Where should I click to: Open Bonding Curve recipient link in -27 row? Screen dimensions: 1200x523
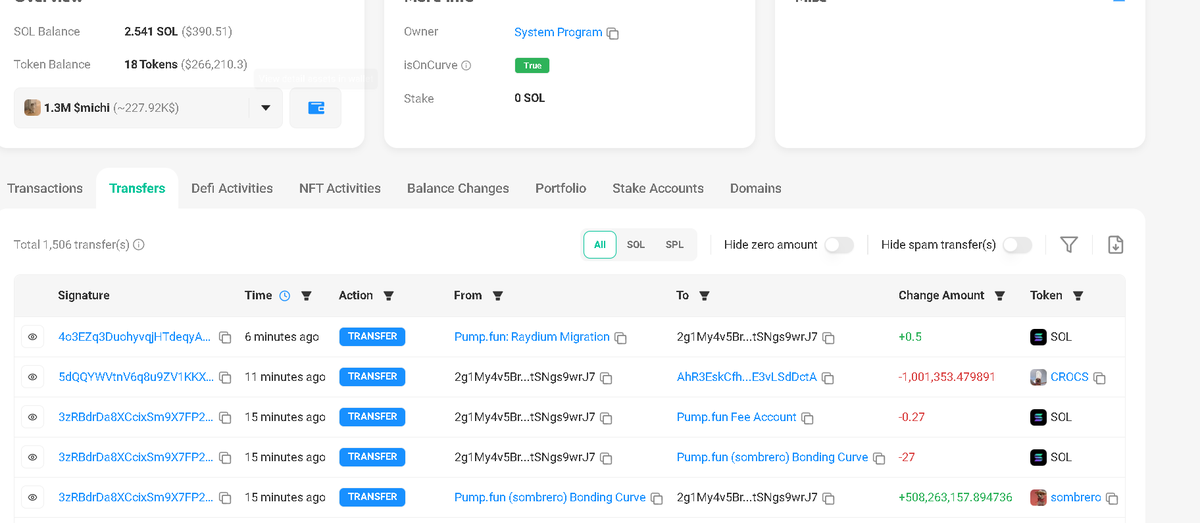tap(772, 457)
